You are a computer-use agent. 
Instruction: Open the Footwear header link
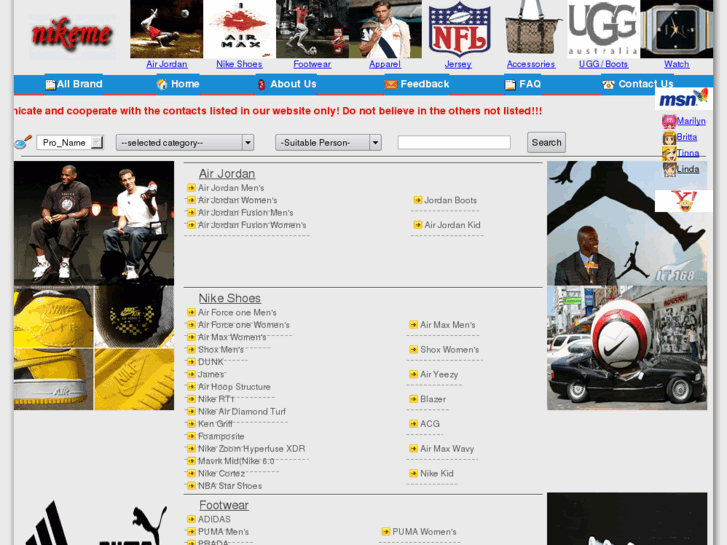click(x=312, y=64)
